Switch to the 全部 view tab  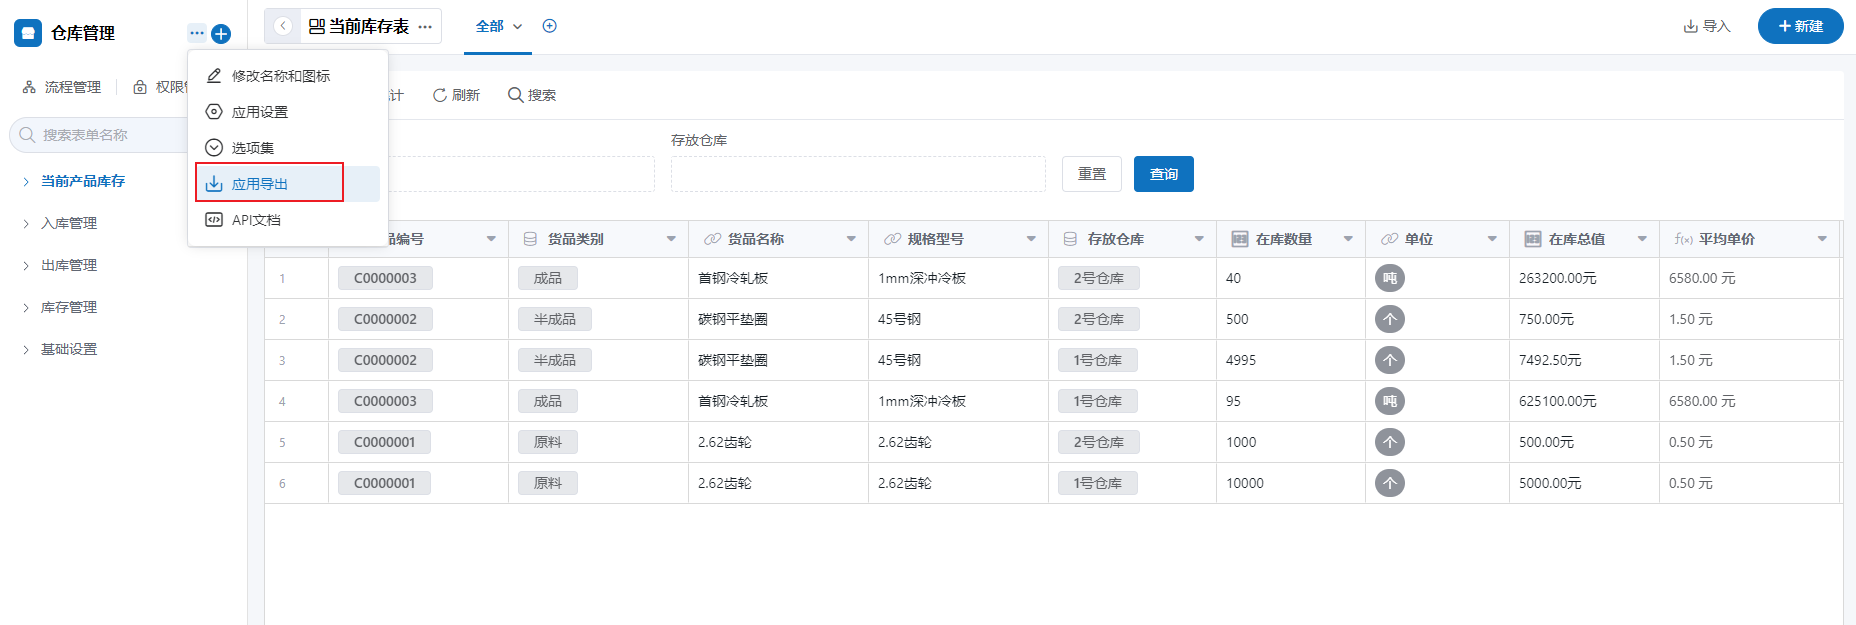[490, 26]
